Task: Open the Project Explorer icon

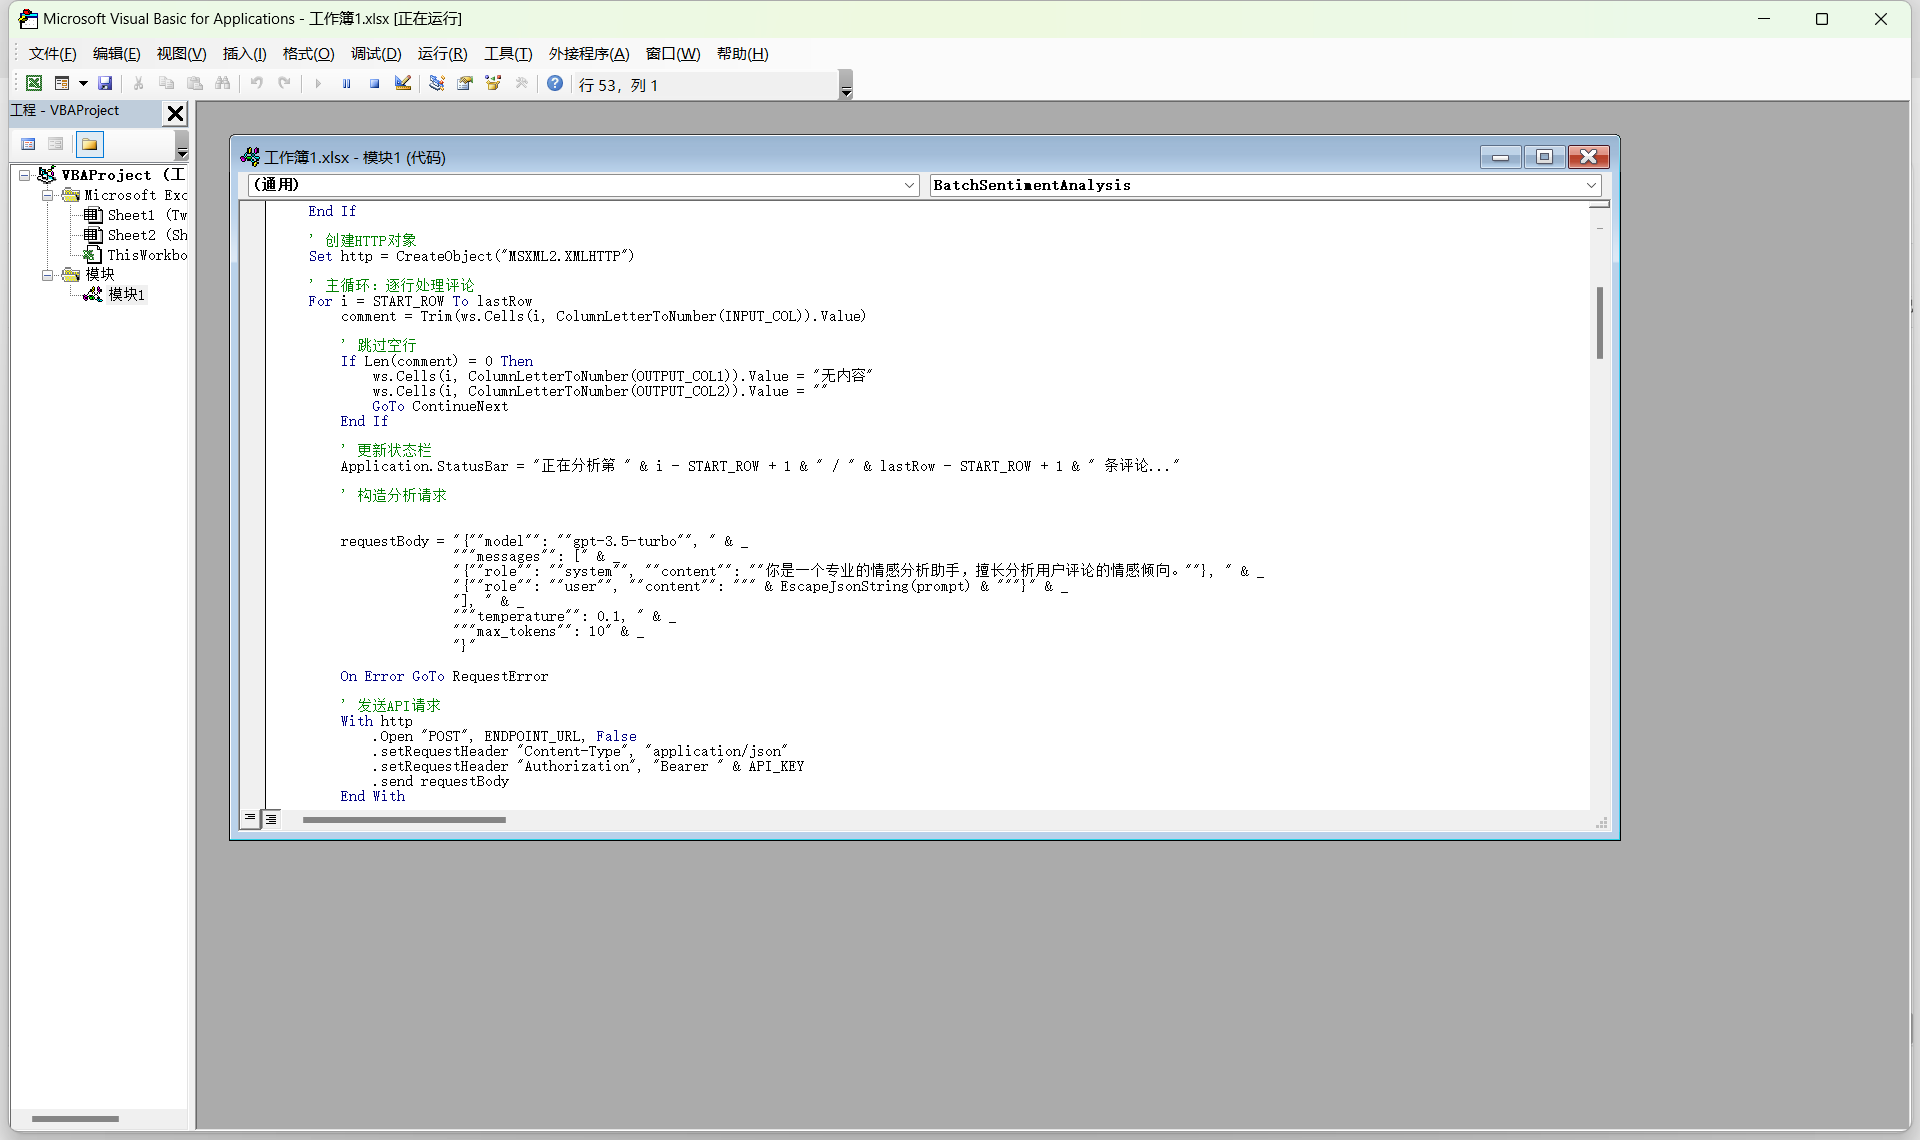Action: point(437,84)
